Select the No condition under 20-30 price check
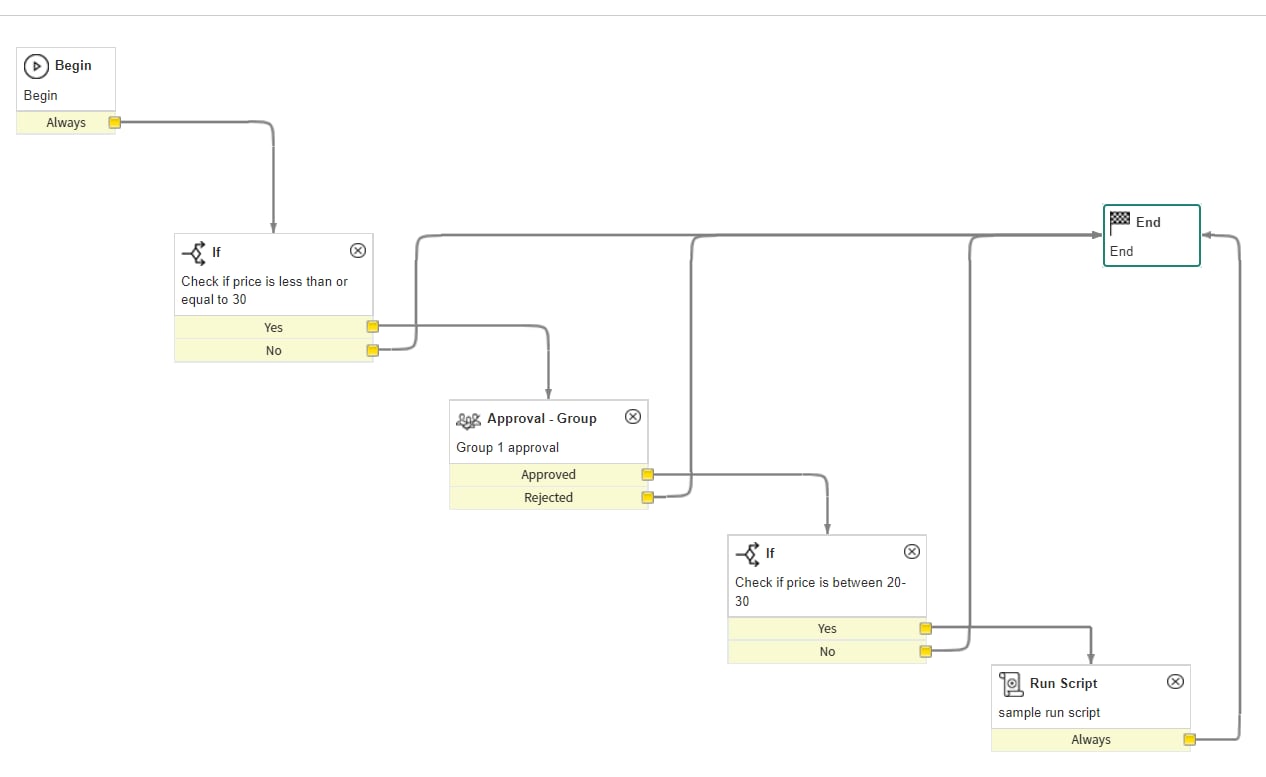Screen dimensions: 1266x777 coord(827,651)
